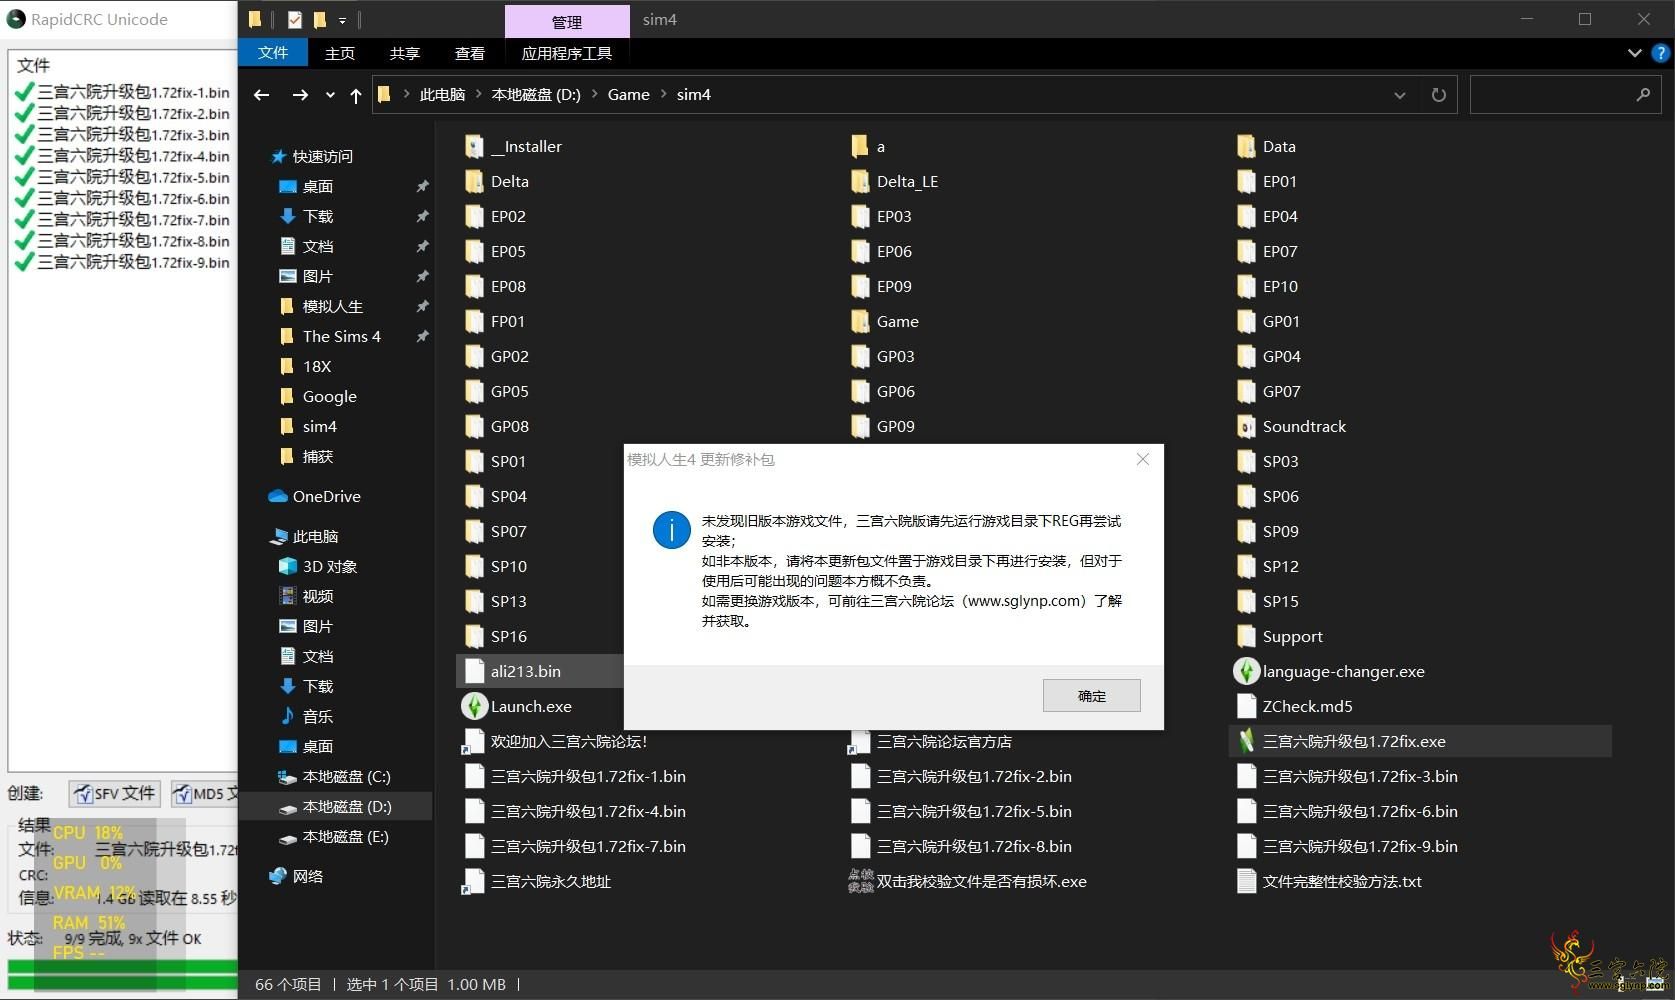This screenshot has width=1675, height=1000.
Task: Open The Sims 4 in quick access
Action: [341, 336]
